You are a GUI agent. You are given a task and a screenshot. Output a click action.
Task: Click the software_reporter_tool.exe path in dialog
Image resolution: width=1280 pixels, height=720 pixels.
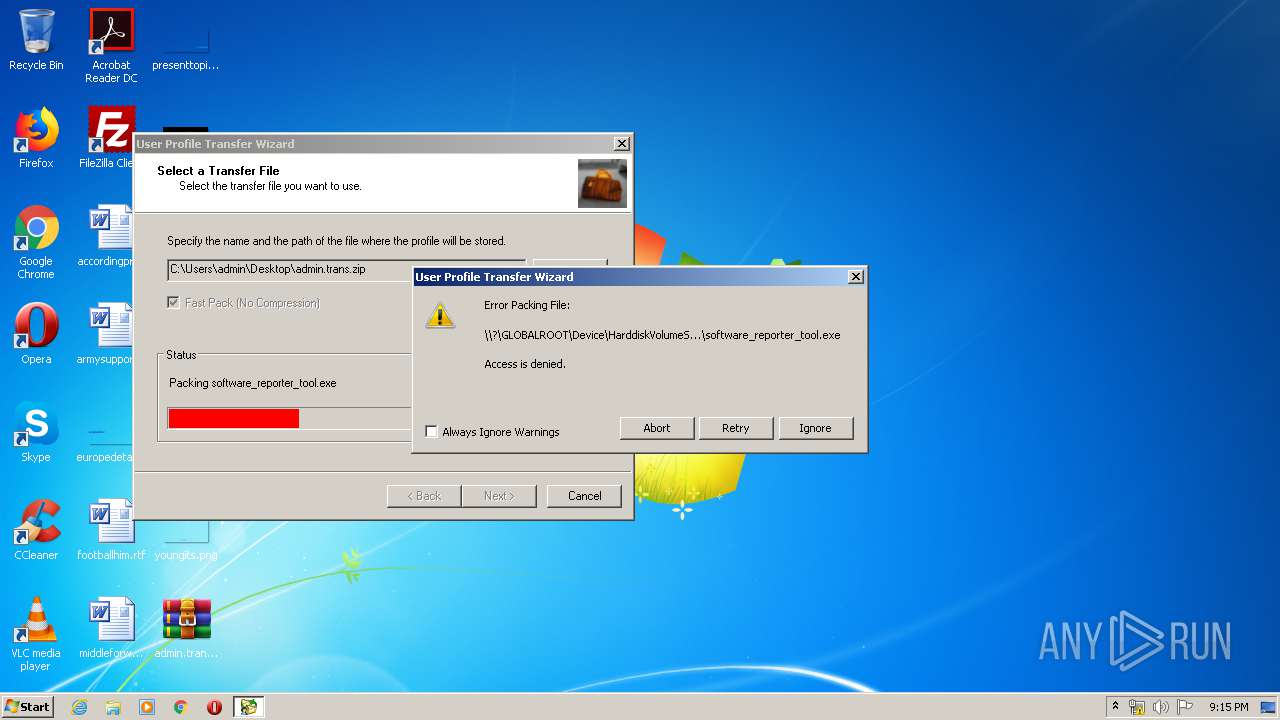click(662, 335)
